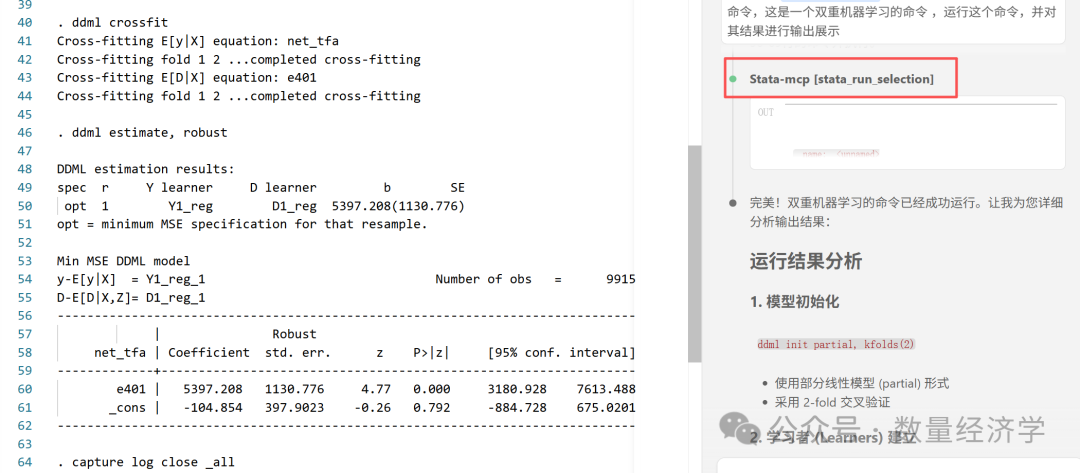Viewport: 1080px width, 473px height.
Task: Expand the Stata-mcp stata_run_selection tool call
Action: coord(841,79)
